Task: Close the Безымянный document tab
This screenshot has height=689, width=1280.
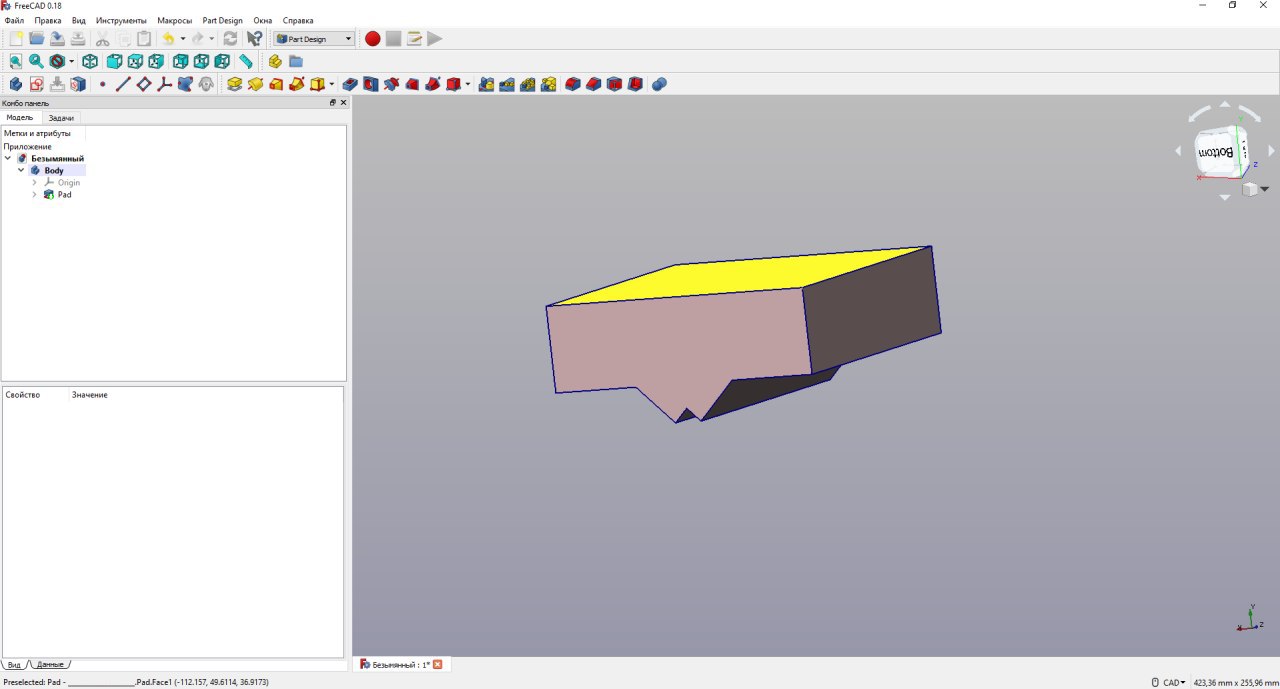Action: (437, 664)
